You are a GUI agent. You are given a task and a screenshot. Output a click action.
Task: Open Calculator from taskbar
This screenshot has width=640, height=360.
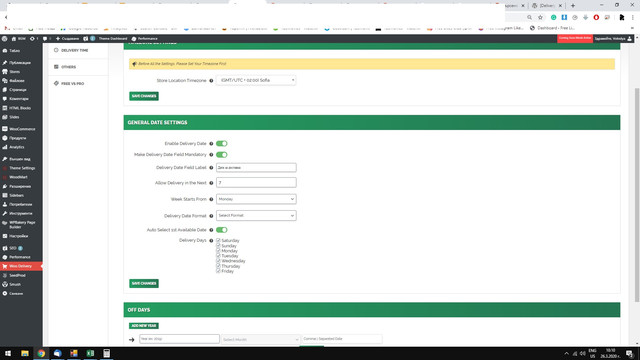(107, 353)
